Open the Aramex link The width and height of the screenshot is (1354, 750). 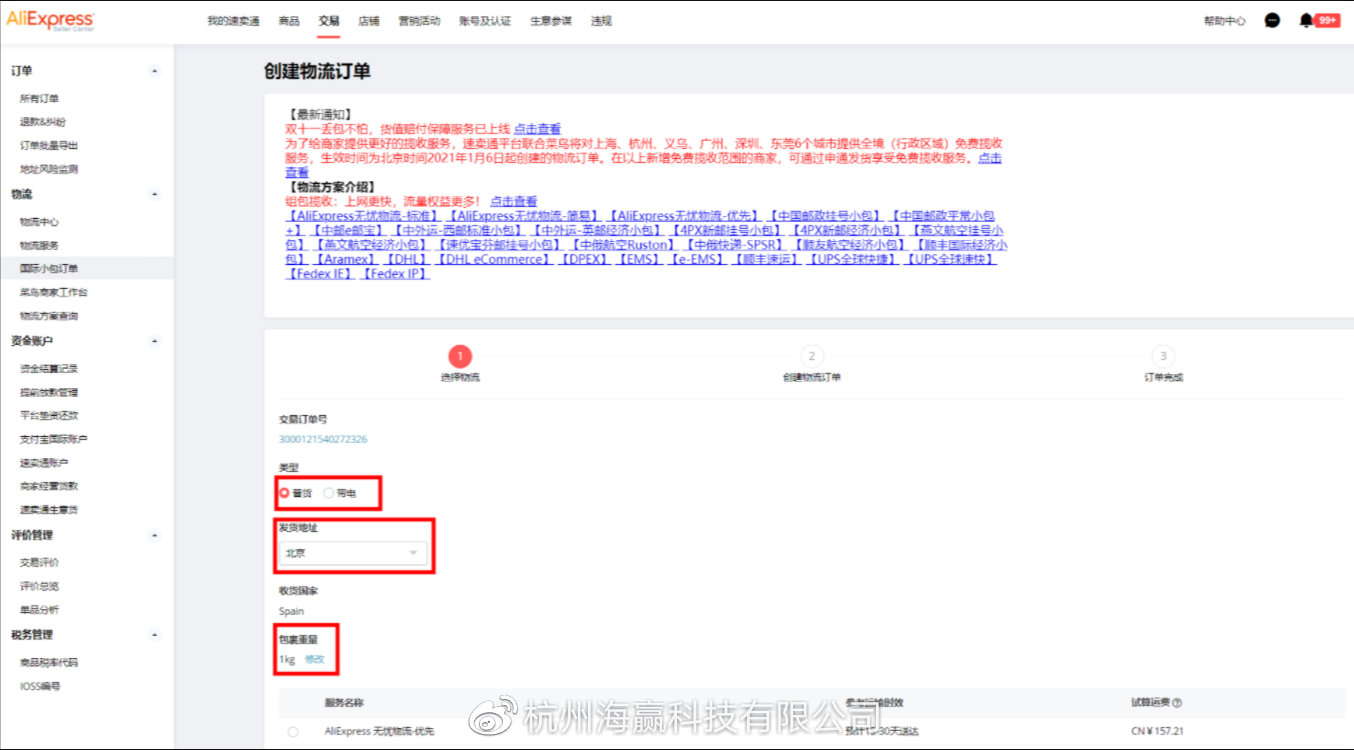point(346,259)
